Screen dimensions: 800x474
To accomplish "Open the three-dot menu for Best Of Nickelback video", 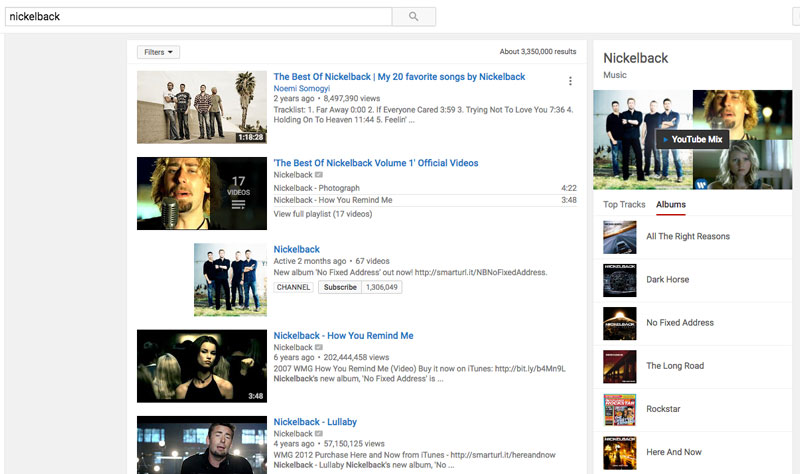I will 570,81.
